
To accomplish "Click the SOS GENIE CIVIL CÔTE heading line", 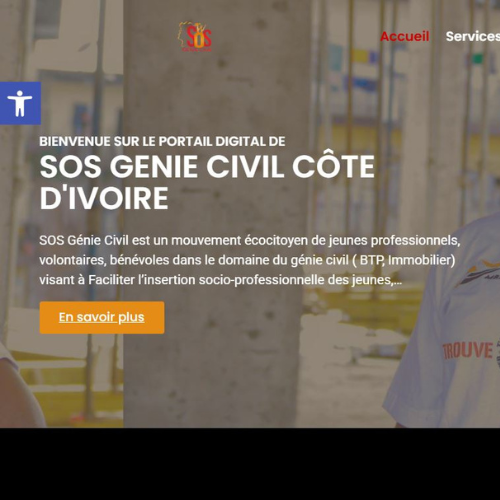I will point(207,167).
